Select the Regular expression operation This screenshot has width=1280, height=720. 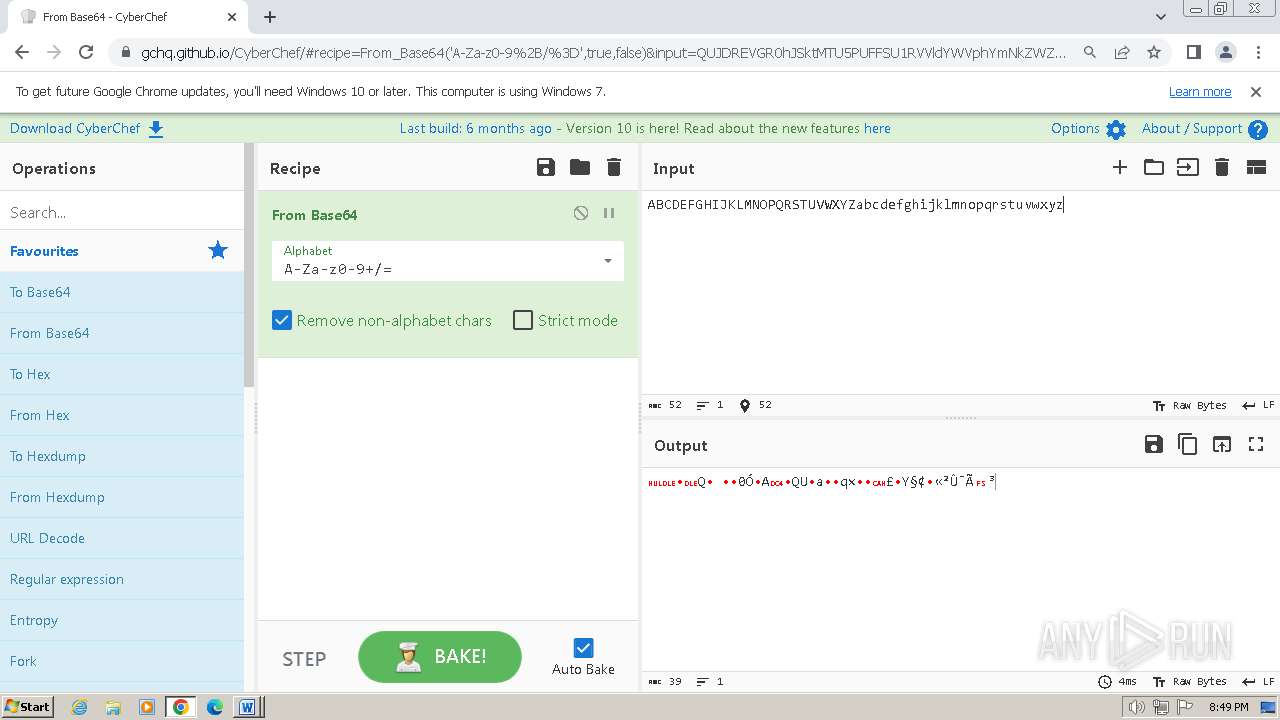pyautogui.click(x=122, y=579)
